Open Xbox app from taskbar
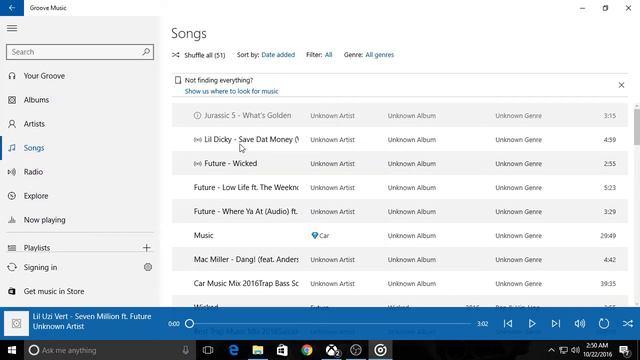 [x=332, y=350]
